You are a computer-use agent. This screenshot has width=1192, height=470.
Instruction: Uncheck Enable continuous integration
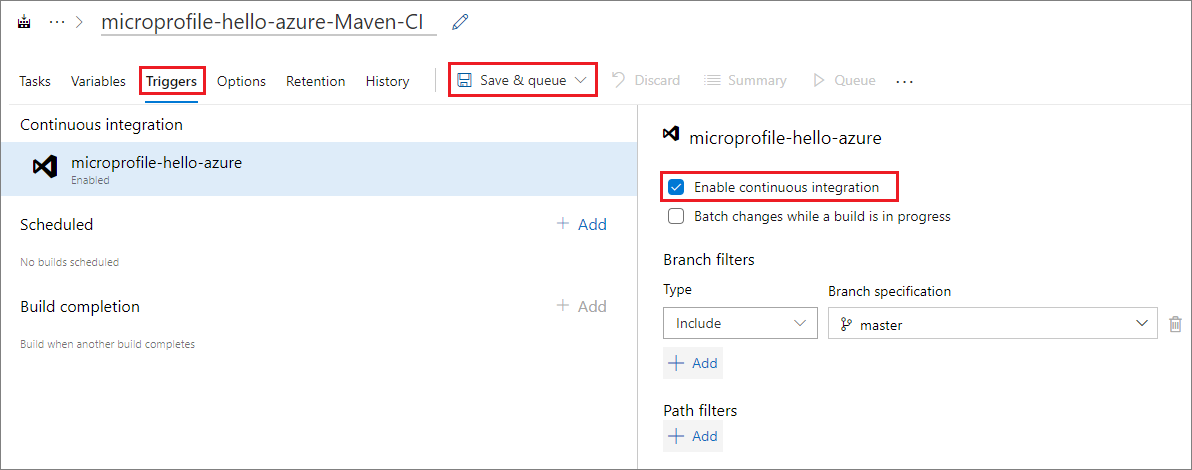[x=676, y=187]
